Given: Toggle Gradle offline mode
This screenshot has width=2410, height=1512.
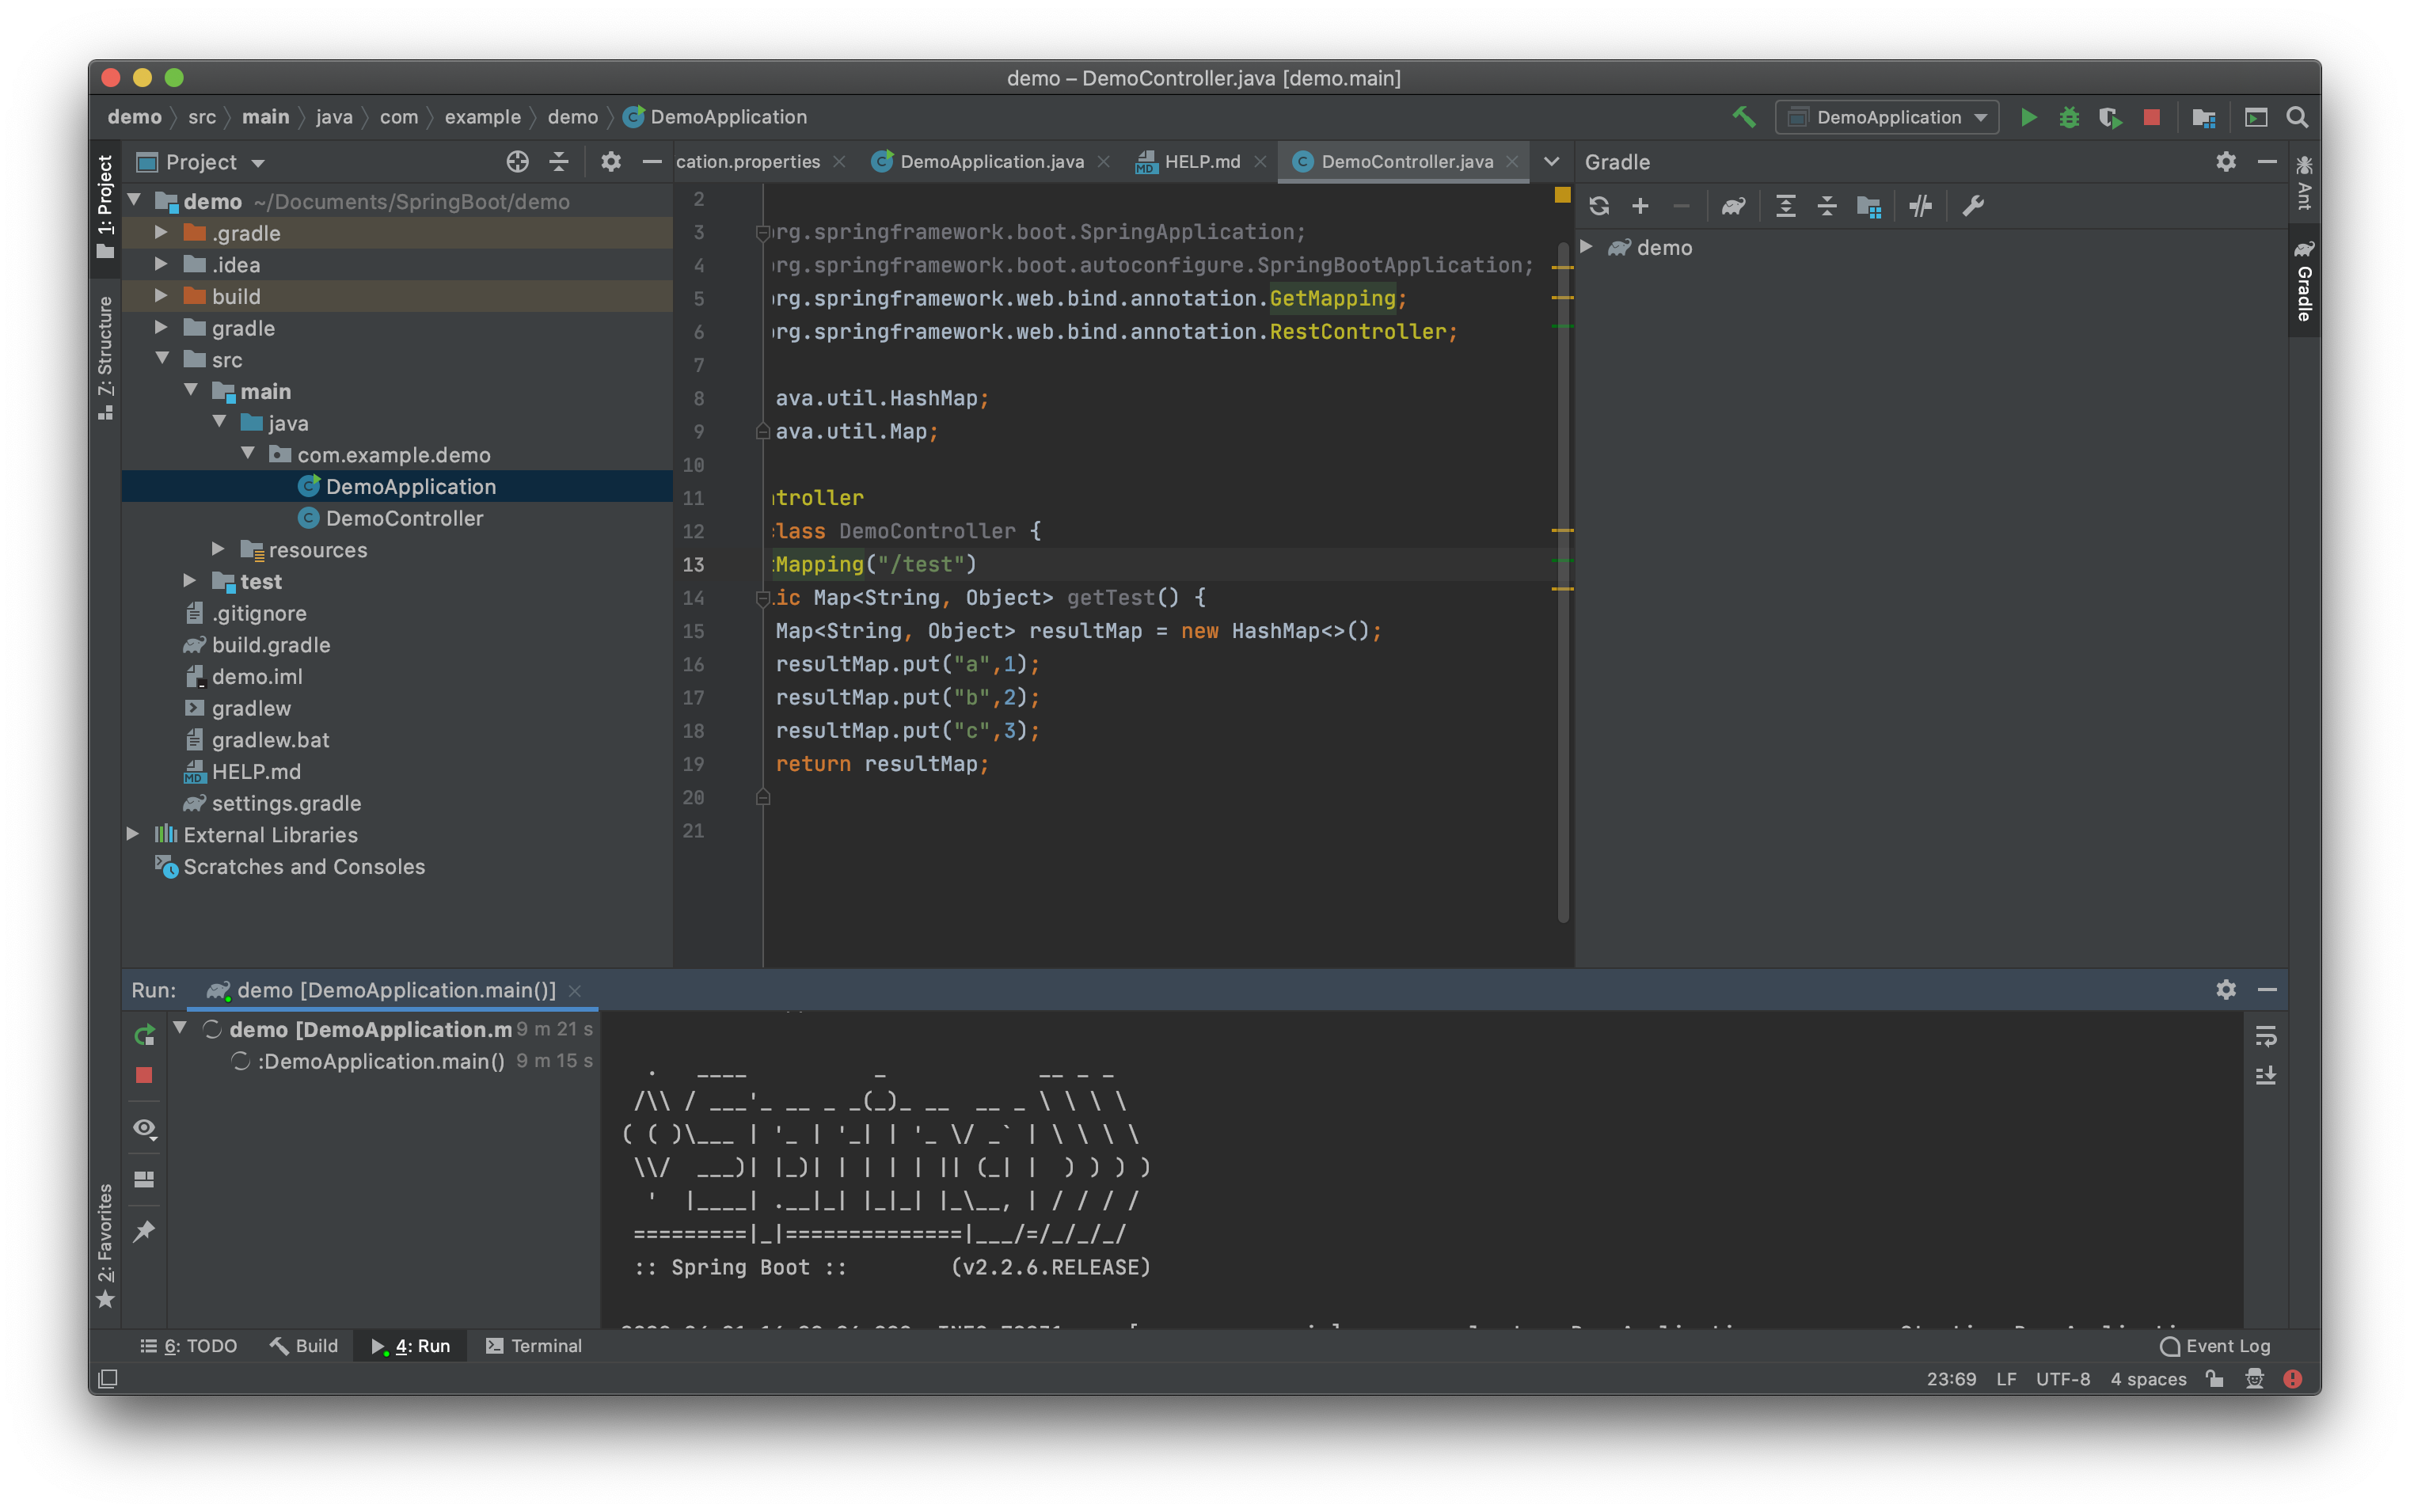Looking at the screenshot, I should (1920, 207).
